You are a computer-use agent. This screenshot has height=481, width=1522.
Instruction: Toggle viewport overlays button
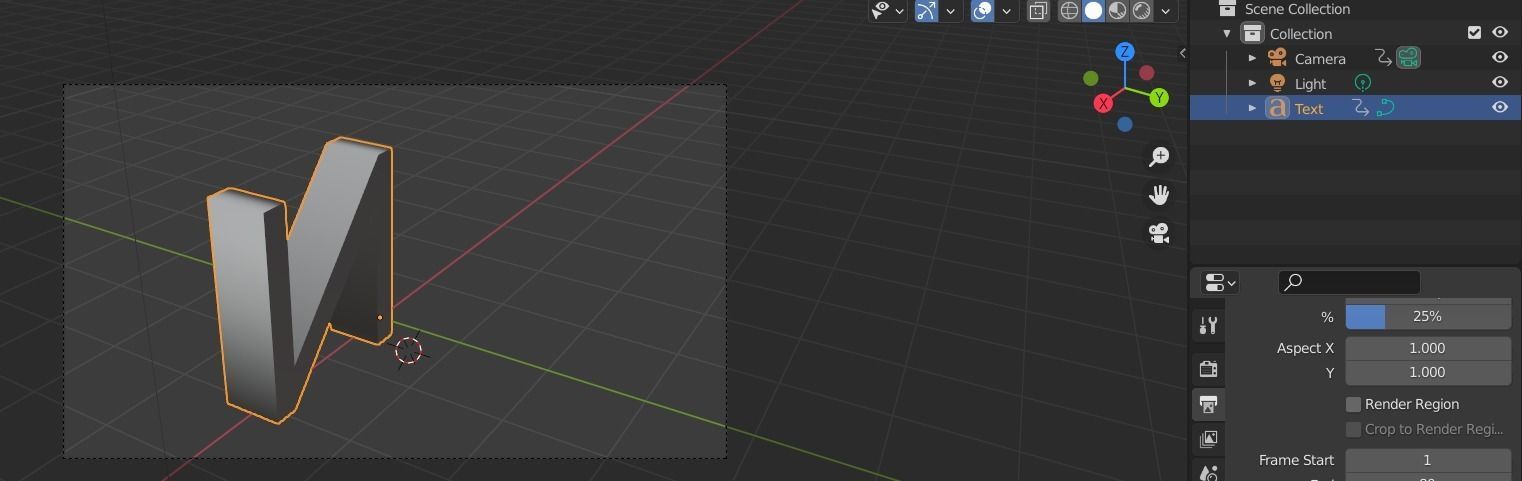pos(982,10)
